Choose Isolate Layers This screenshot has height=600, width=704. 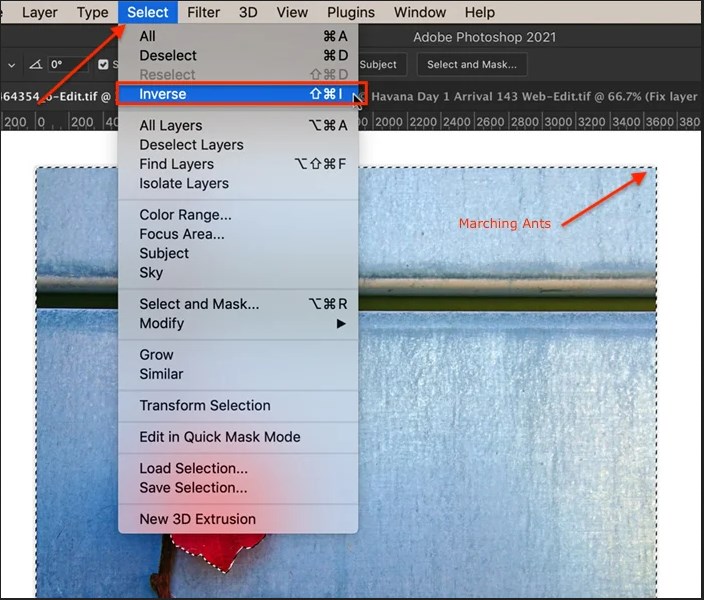(238, 183)
